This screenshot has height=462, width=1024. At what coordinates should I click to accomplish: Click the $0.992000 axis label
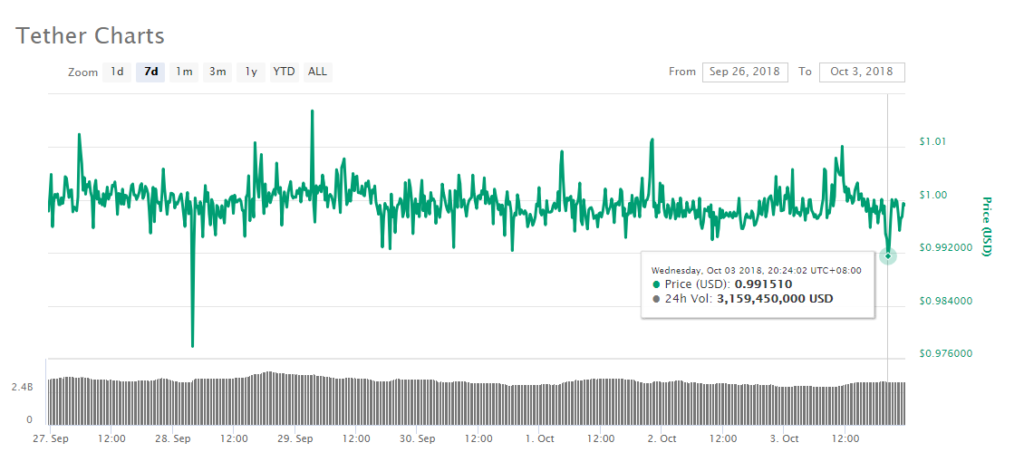[x=946, y=248]
